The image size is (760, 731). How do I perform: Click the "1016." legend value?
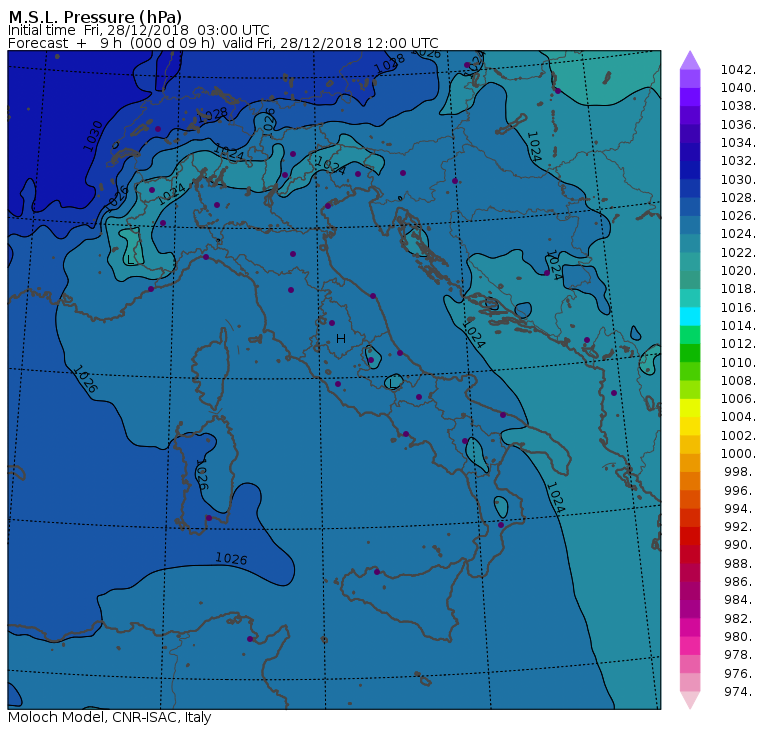(x=738, y=307)
